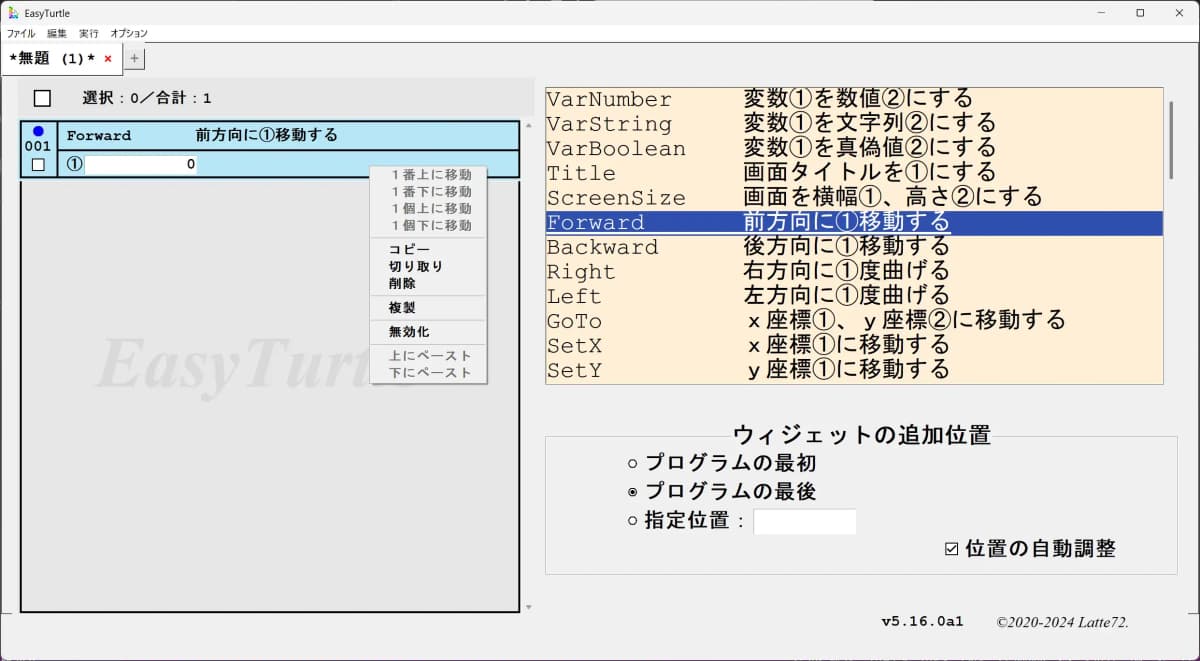Check the selection box of widget 001
This screenshot has height=661, width=1200.
pyautogui.click(x=38, y=165)
